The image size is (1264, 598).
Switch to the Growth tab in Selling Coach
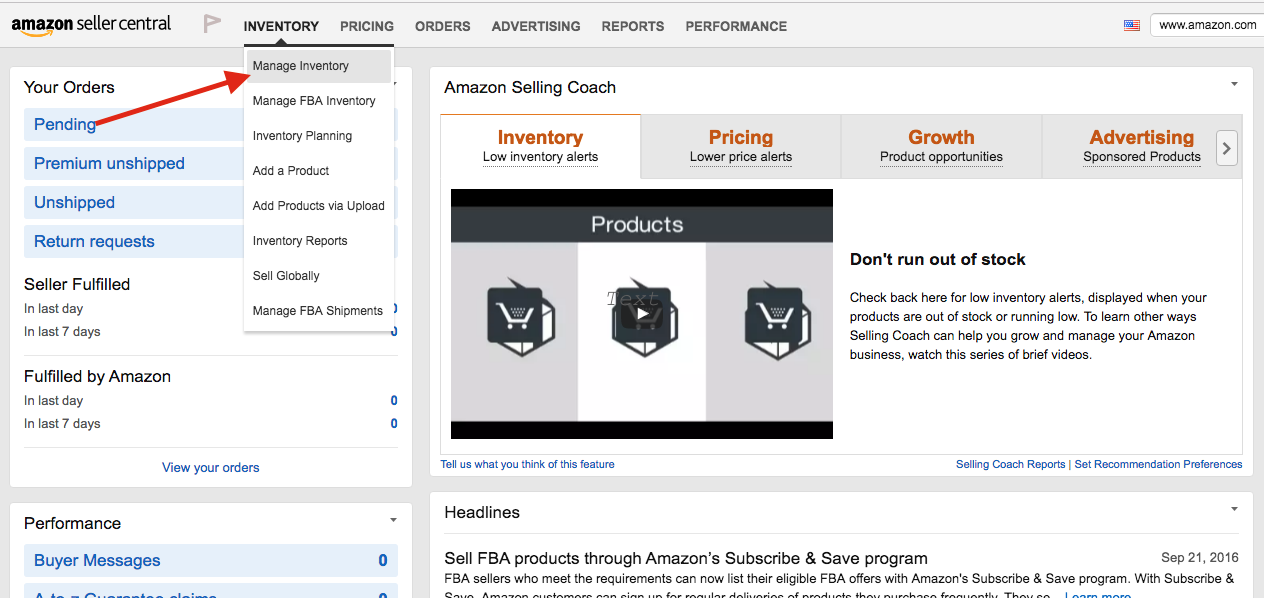point(941,146)
